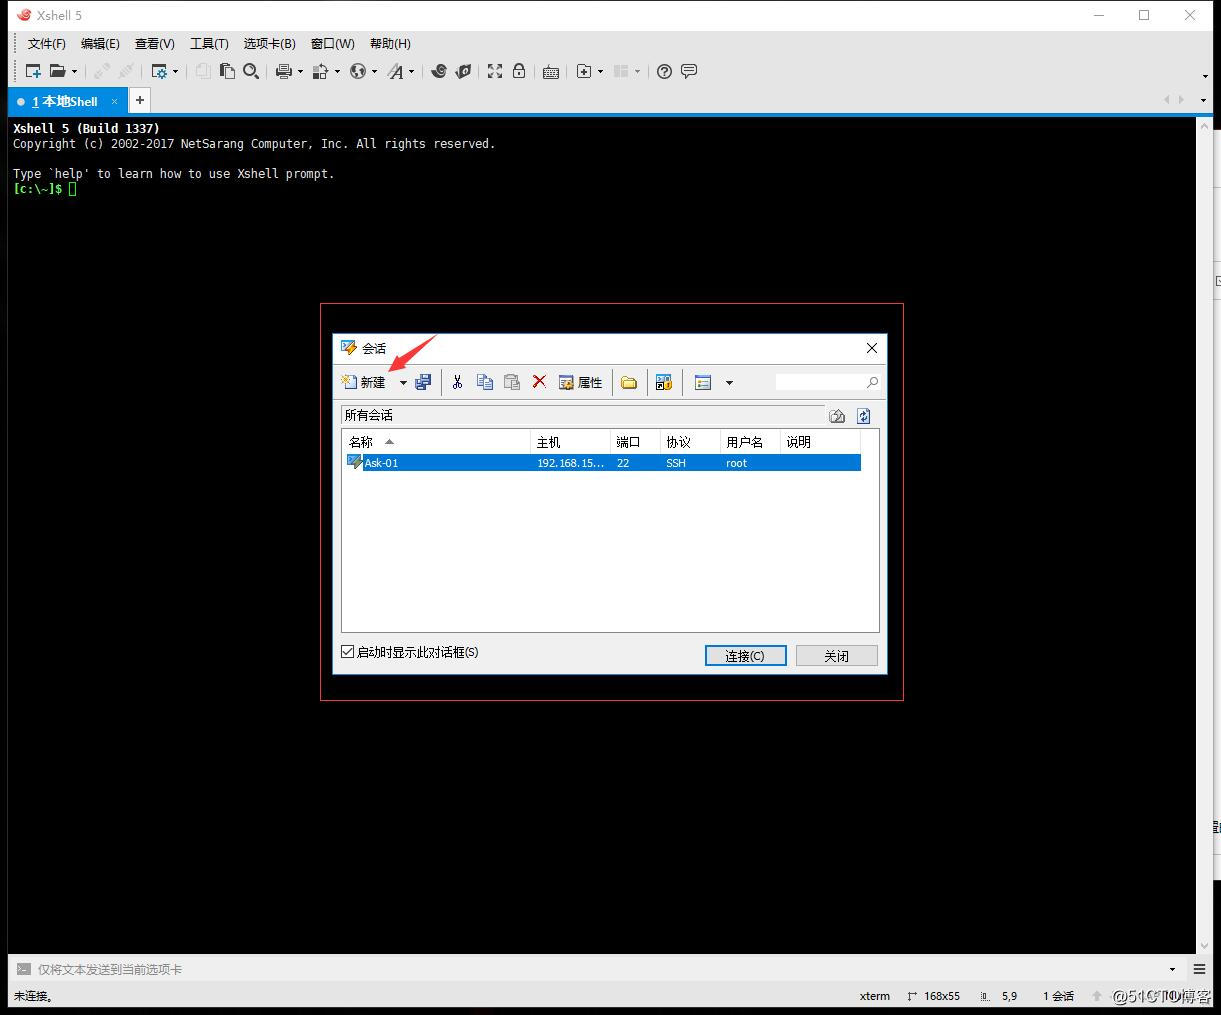Image resolution: width=1221 pixels, height=1015 pixels.
Task: Click the Find magnifier icon in main toolbar
Action: [x=251, y=71]
